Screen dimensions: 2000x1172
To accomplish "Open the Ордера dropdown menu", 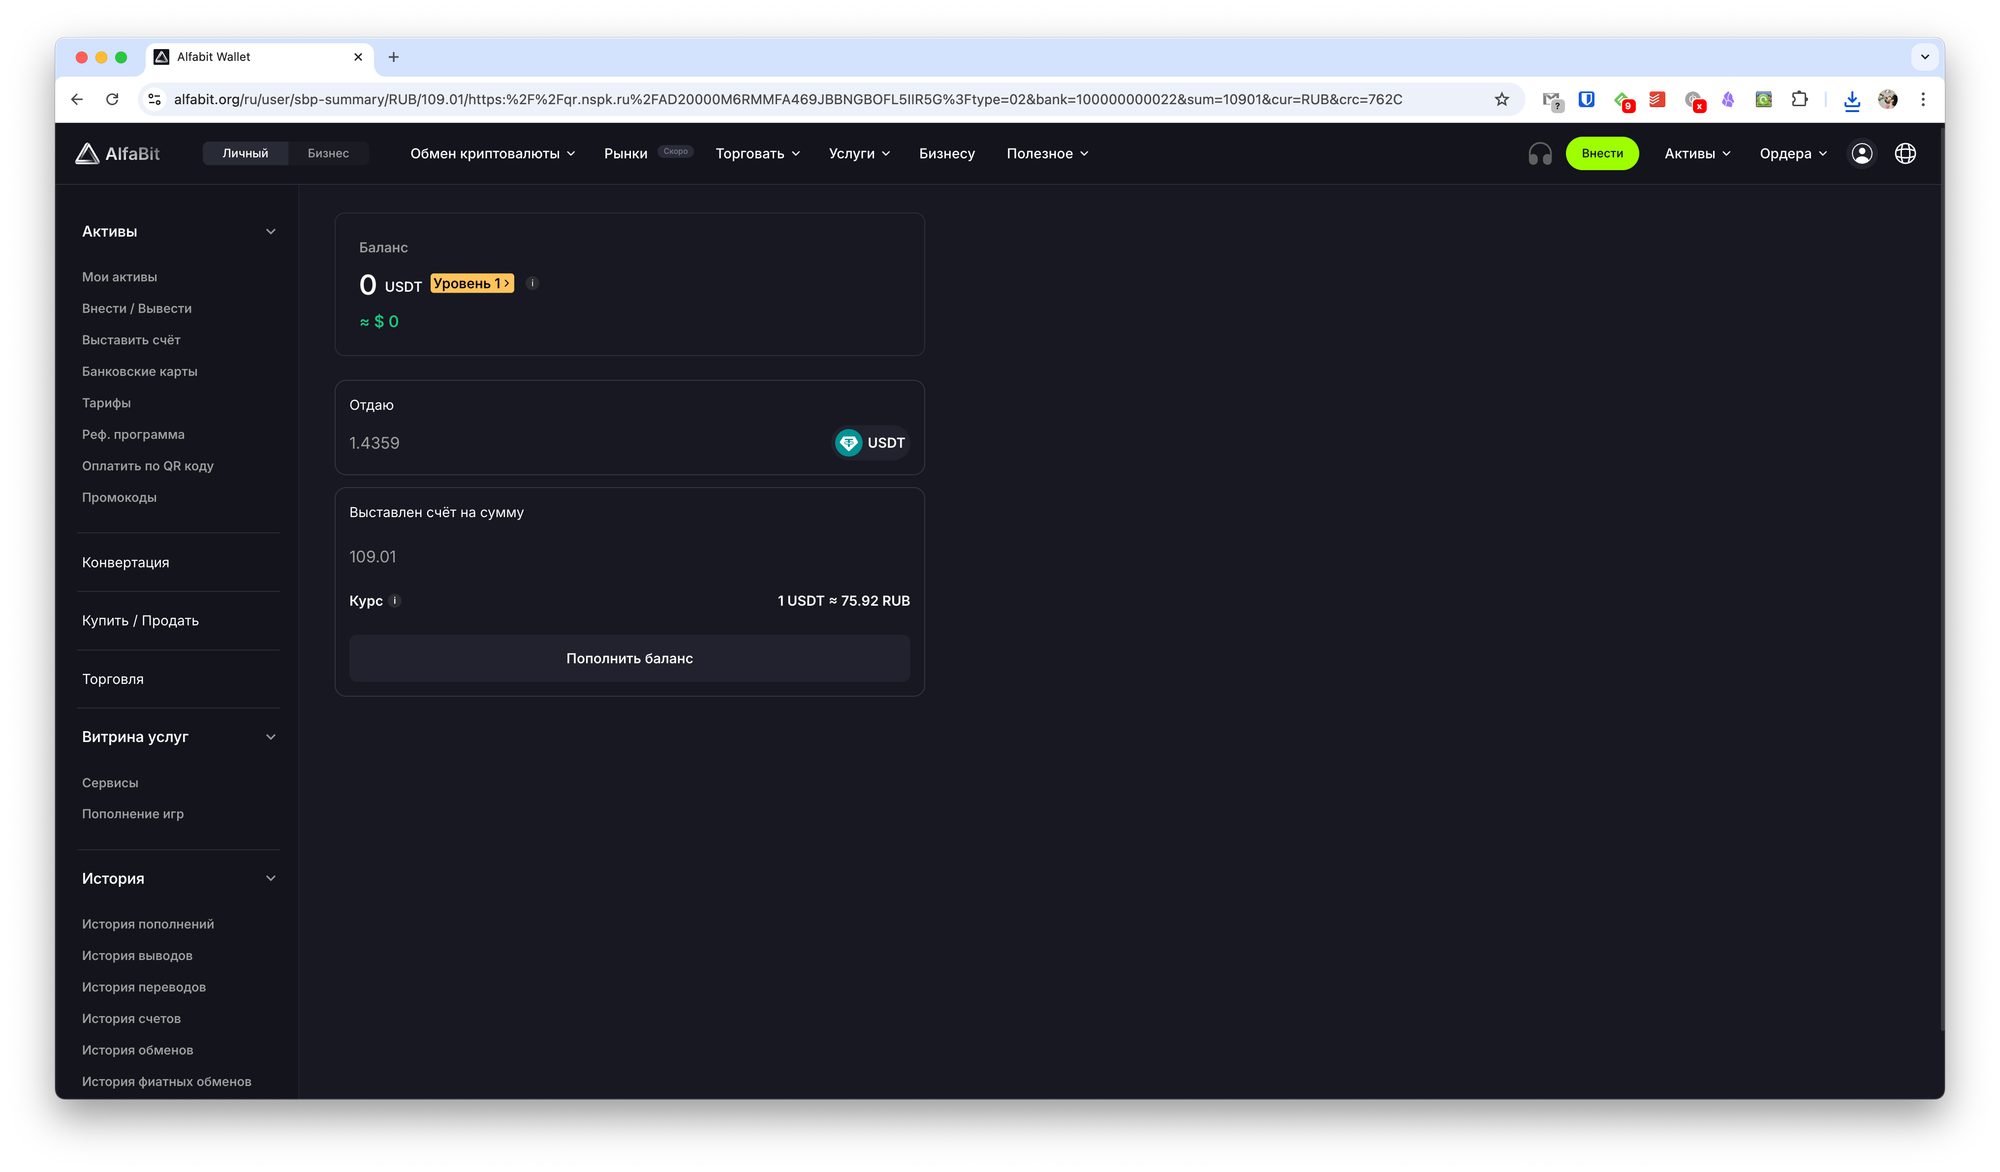I will click(1793, 153).
